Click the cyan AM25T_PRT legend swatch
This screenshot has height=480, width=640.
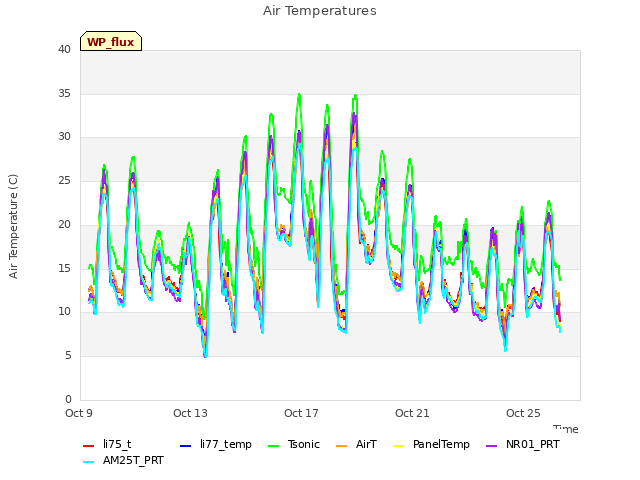click(x=89, y=462)
